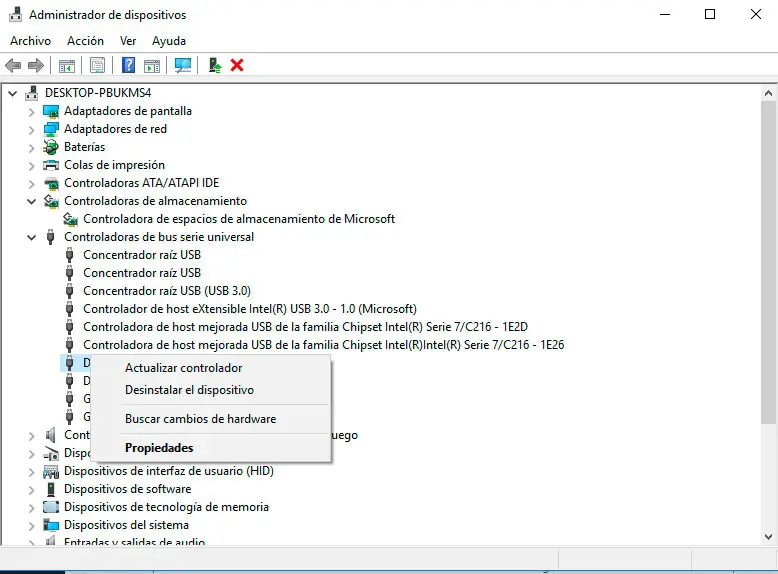Viewport: 778px width, 574px height.
Task: Expand Adaptadores de pantalla
Action: click(32, 112)
